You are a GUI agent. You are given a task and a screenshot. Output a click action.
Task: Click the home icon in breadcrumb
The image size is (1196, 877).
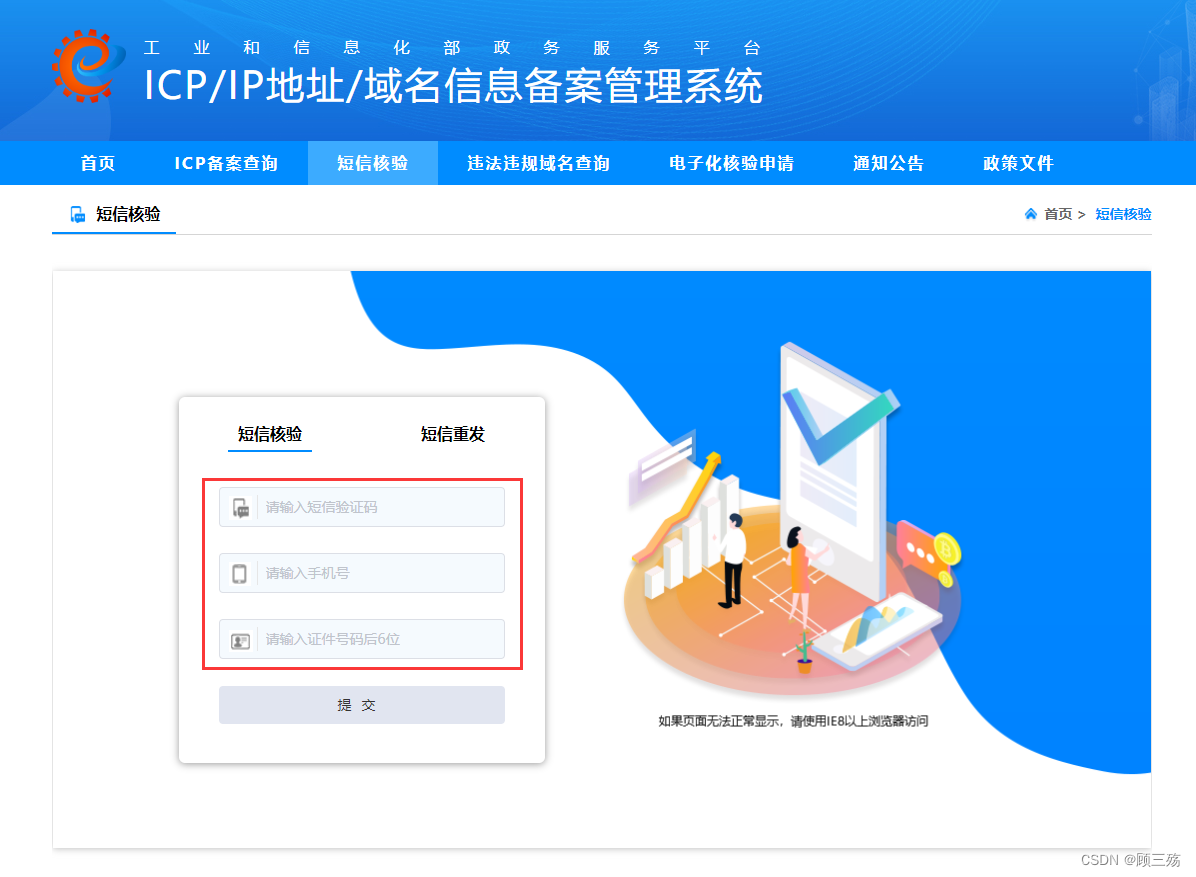click(x=1030, y=214)
